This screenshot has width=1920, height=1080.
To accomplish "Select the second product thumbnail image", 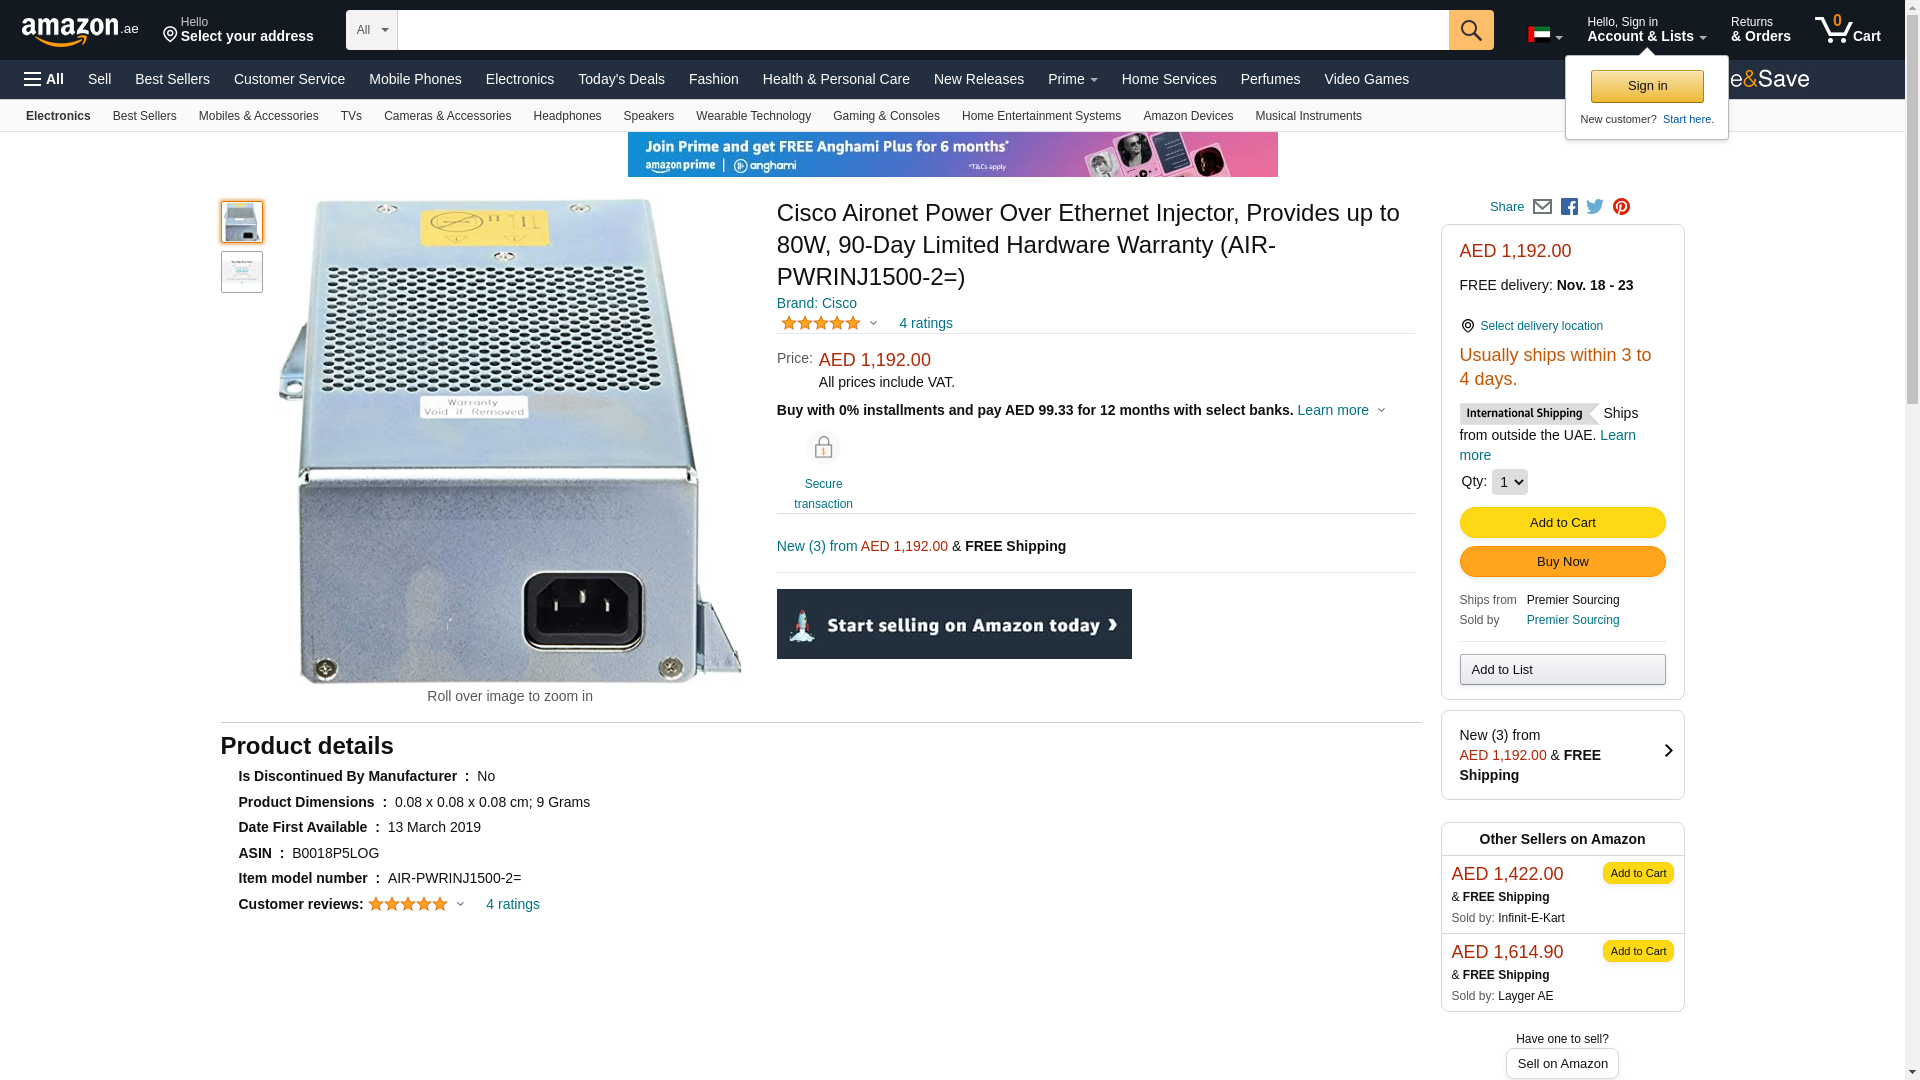I will (x=242, y=272).
